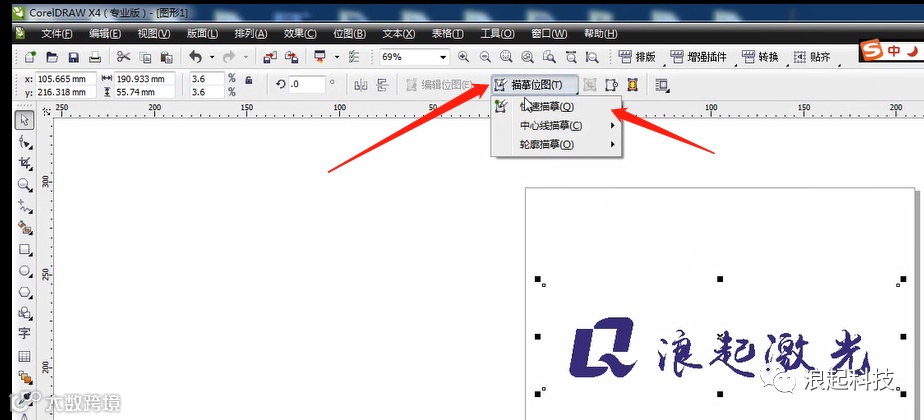Open the undo history dropdown arrow
Image resolution: width=924 pixels, height=420 pixels.
pyautogui.click(x=212, y=57)
